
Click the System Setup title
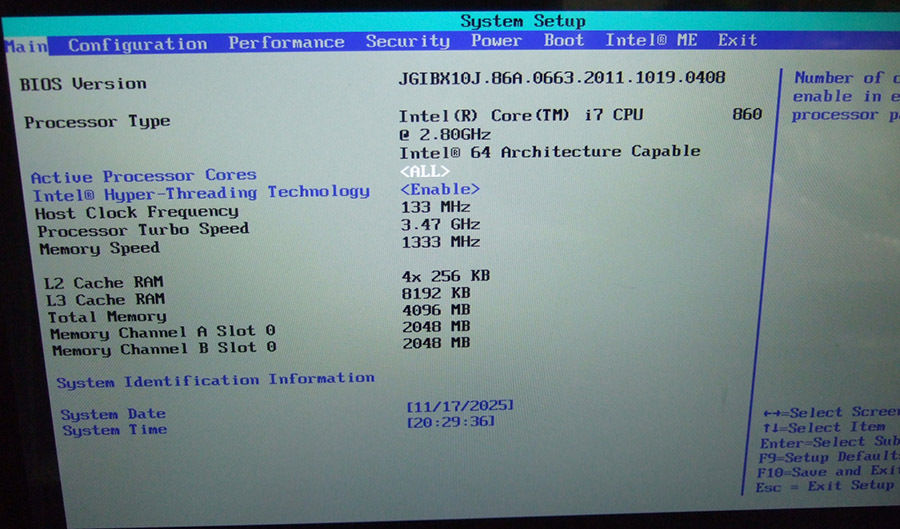(523, 21)
